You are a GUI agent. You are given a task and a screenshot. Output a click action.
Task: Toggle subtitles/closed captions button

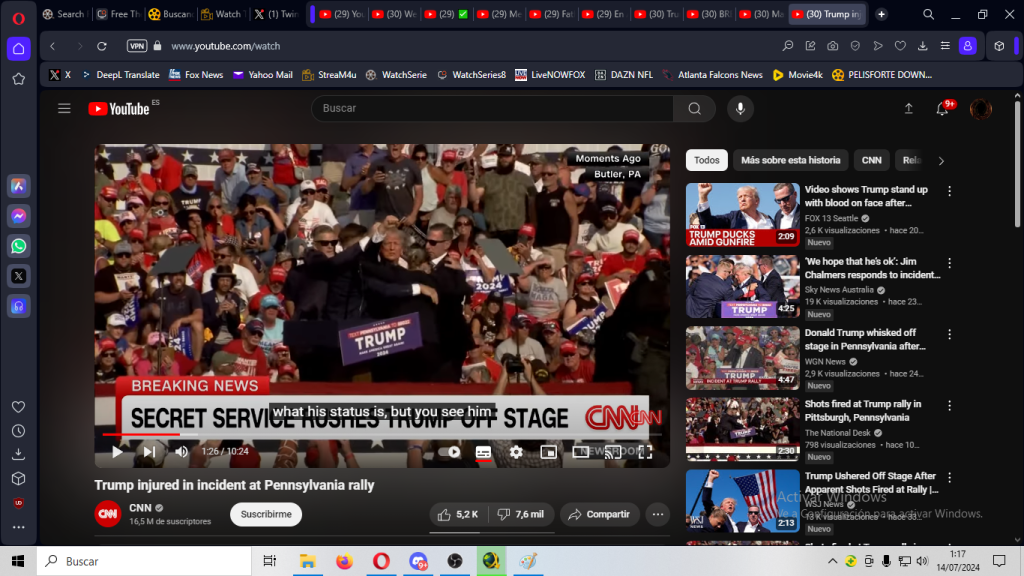coord(483,452)
